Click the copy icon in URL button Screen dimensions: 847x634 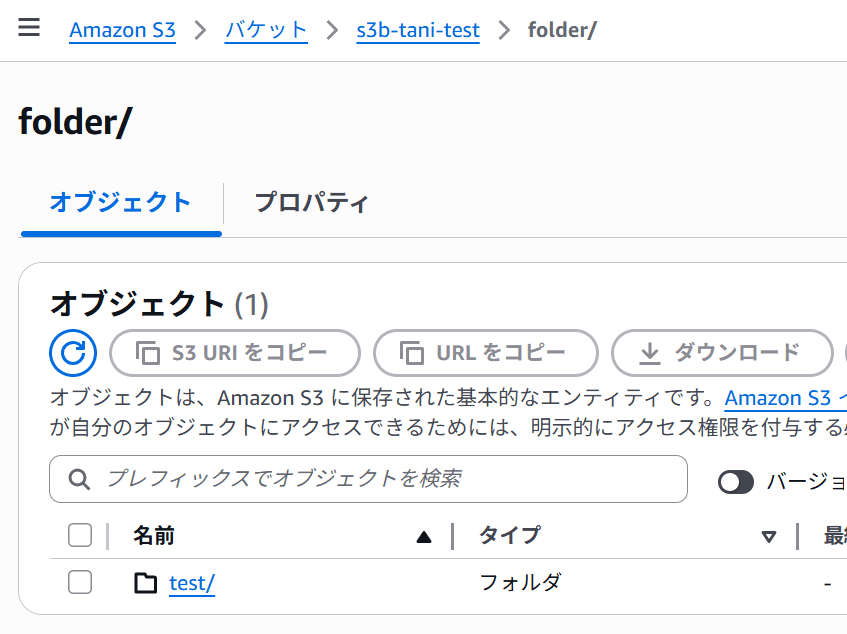coord(411,352)
